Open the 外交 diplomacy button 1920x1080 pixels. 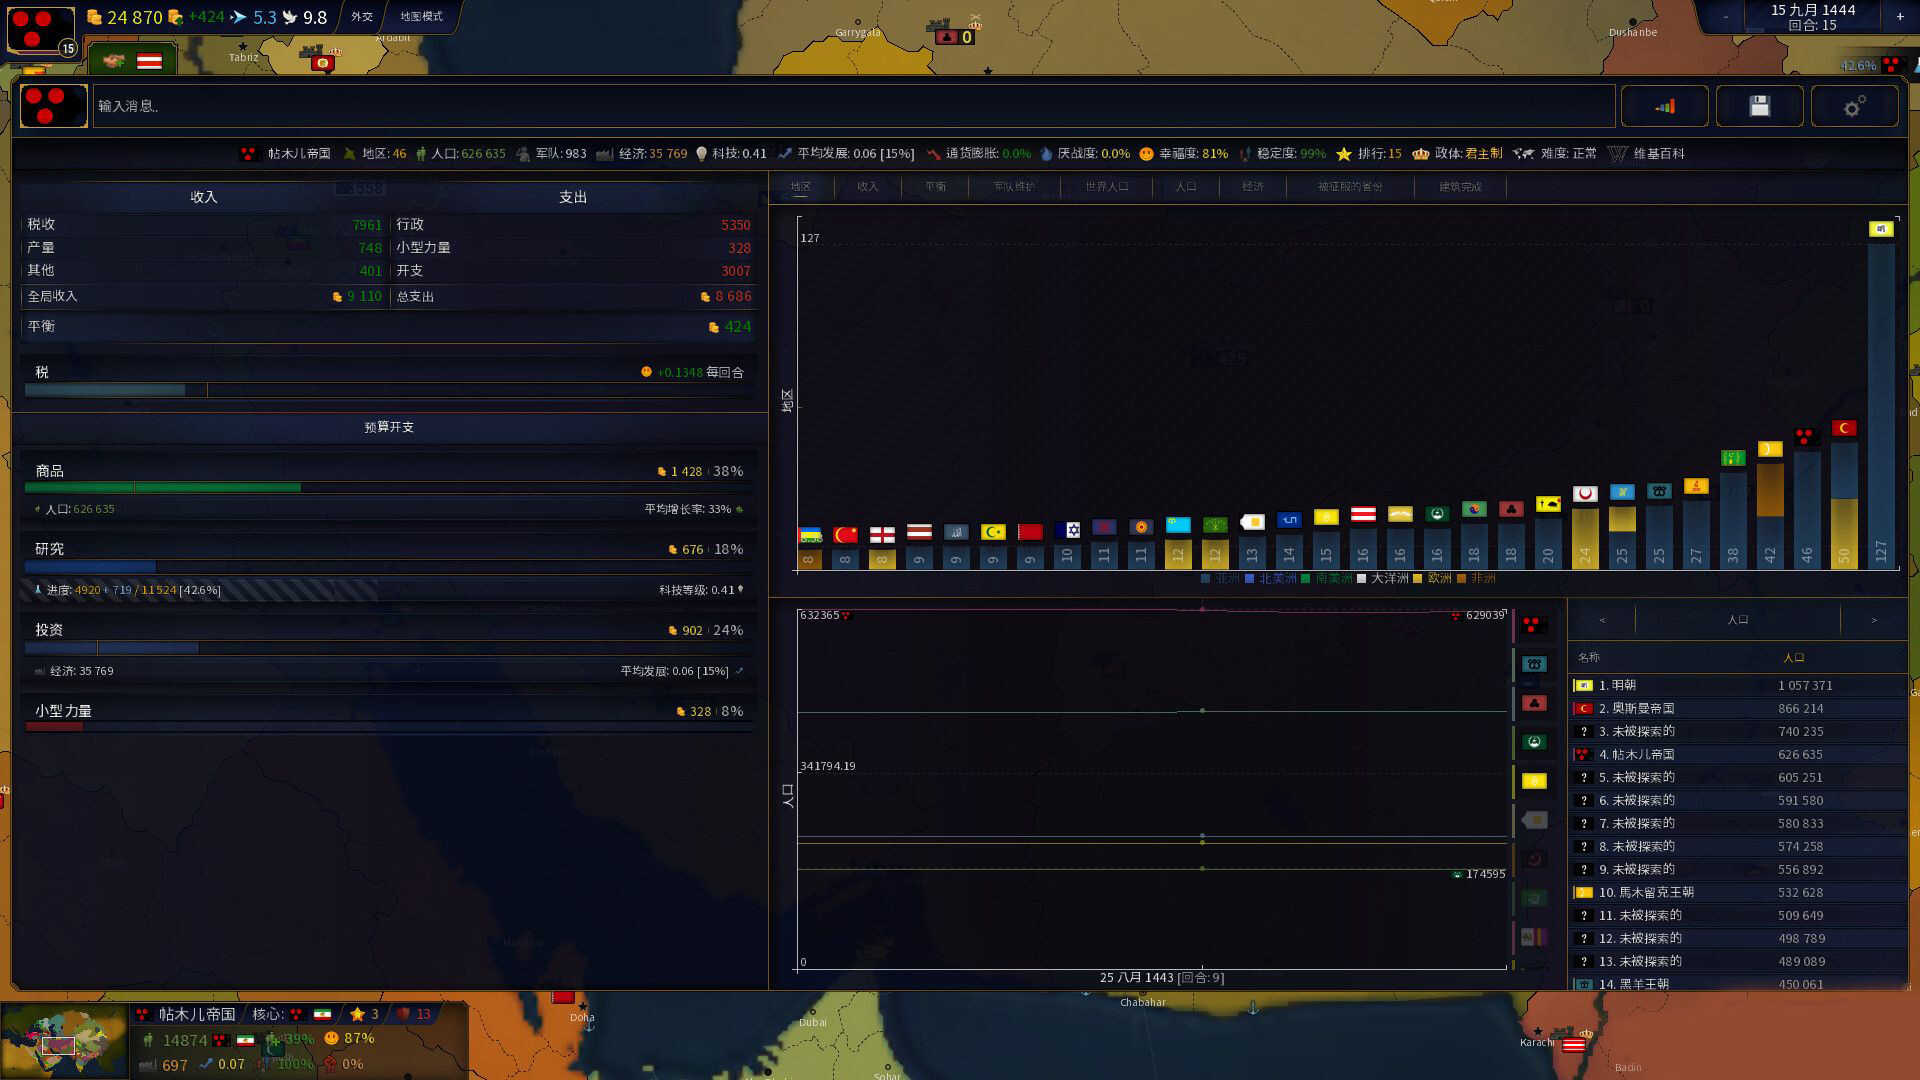coord(362,17)
